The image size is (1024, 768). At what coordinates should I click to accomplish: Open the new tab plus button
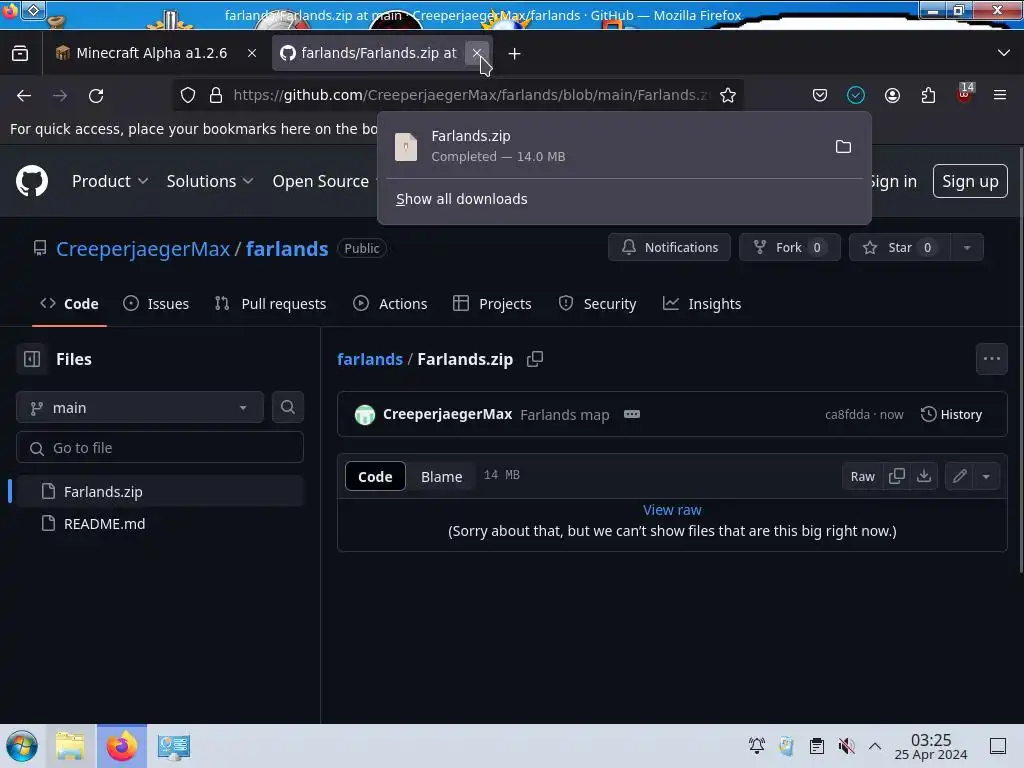[515, 54]
